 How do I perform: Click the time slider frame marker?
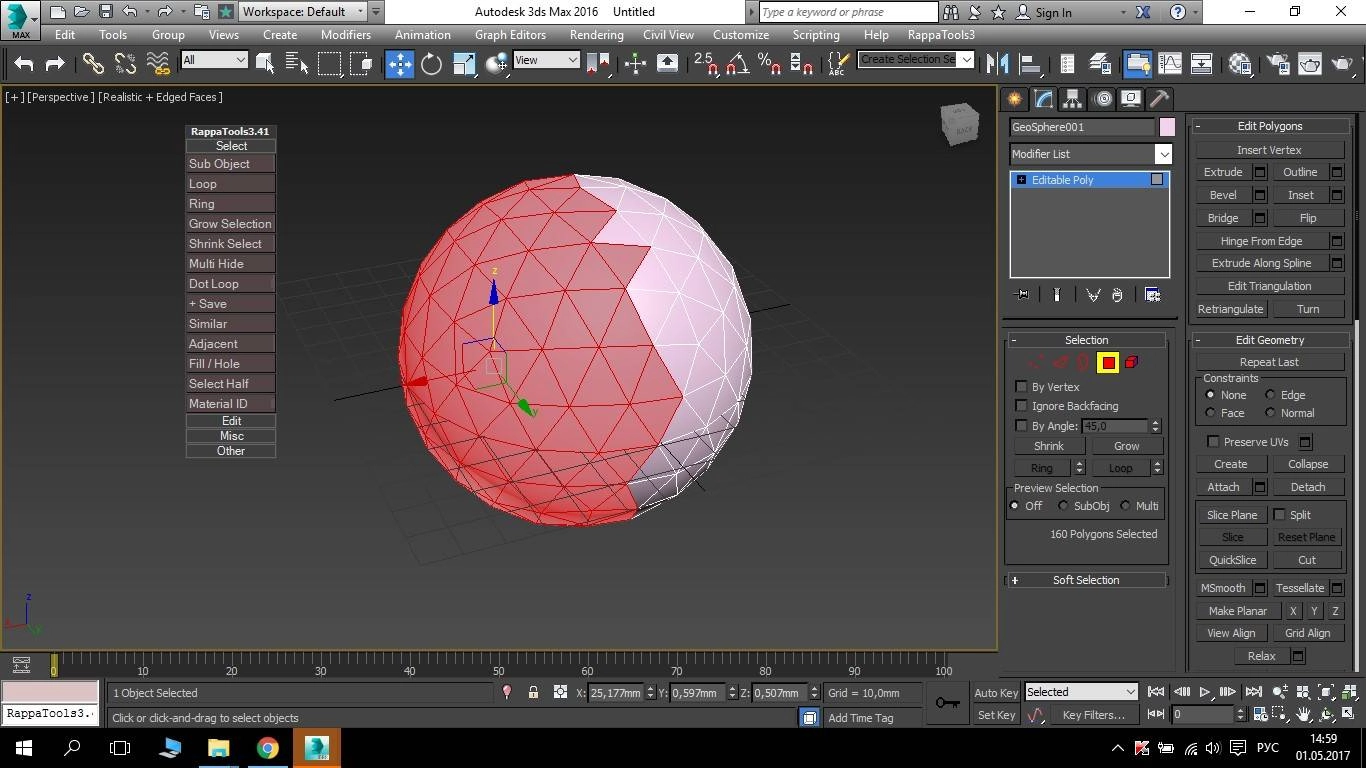pos(54,664)
